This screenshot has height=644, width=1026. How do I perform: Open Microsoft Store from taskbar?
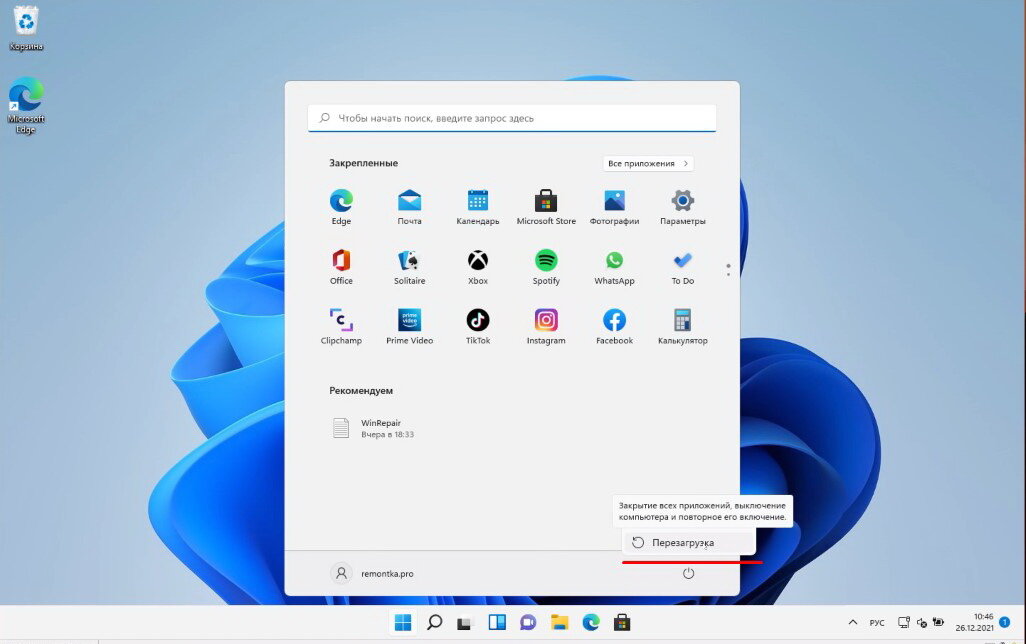pos(622,622)
